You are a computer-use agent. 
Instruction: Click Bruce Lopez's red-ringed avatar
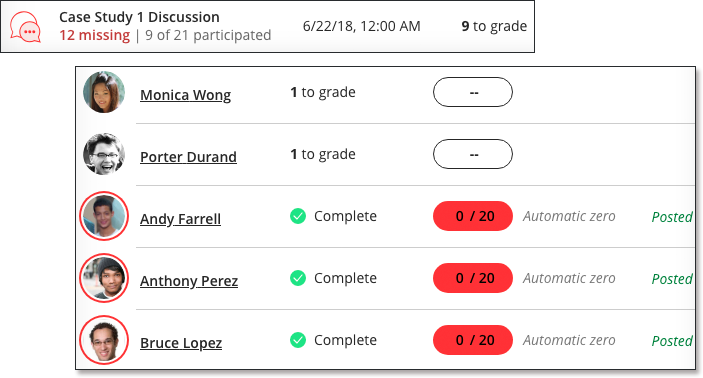[104, 339]
